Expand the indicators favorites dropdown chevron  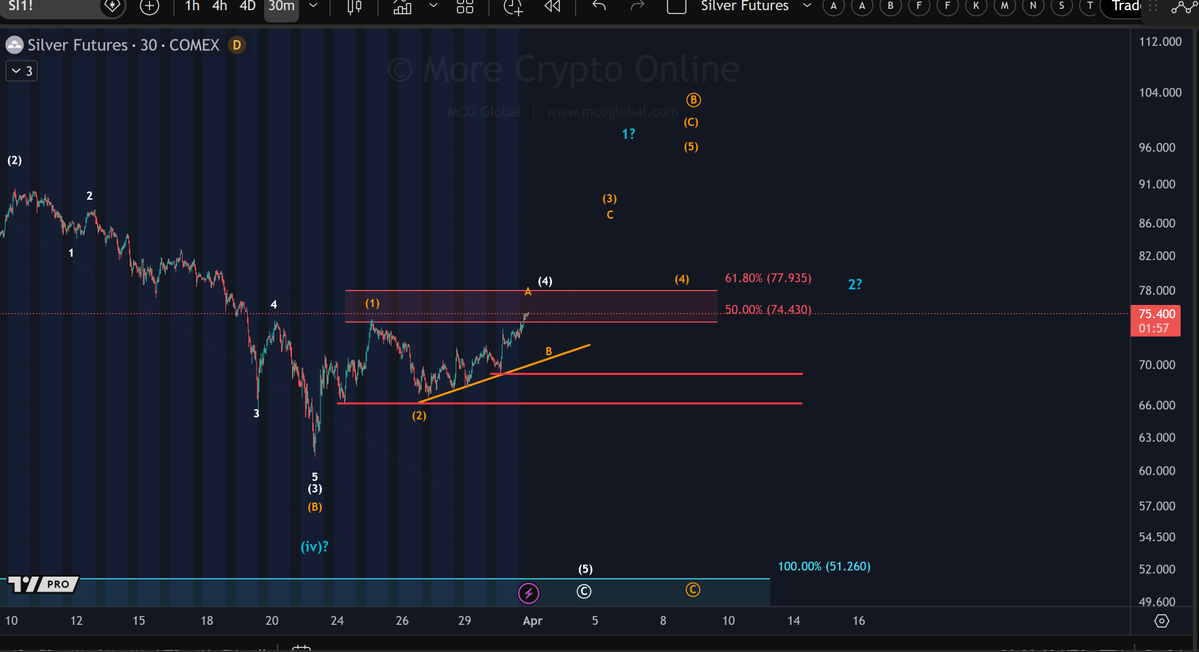click(433, 6)
